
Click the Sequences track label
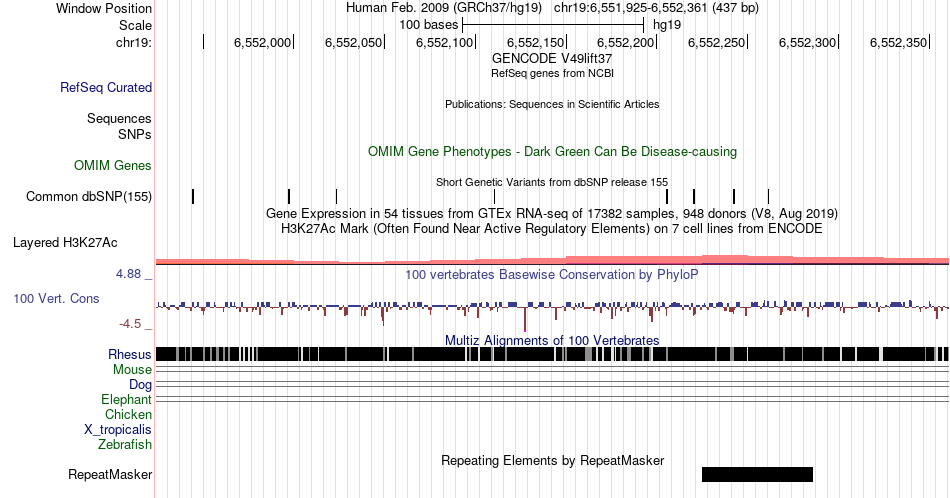pyautogui.click(x=119, y=118)
